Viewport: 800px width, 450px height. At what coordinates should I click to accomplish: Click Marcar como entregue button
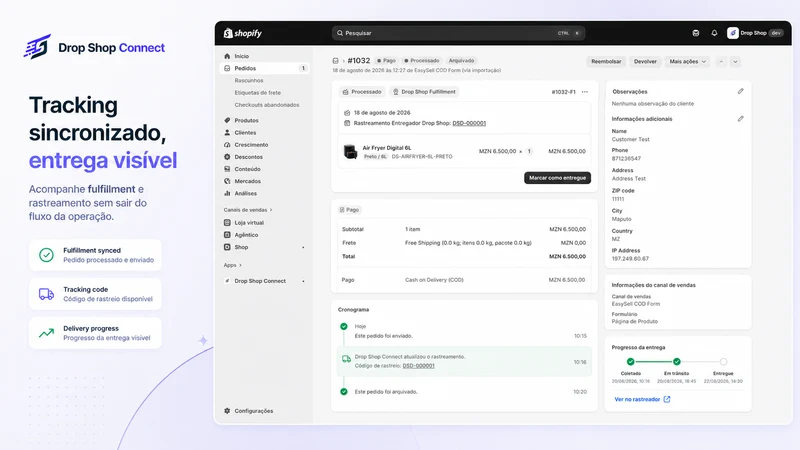coord(557,178)
